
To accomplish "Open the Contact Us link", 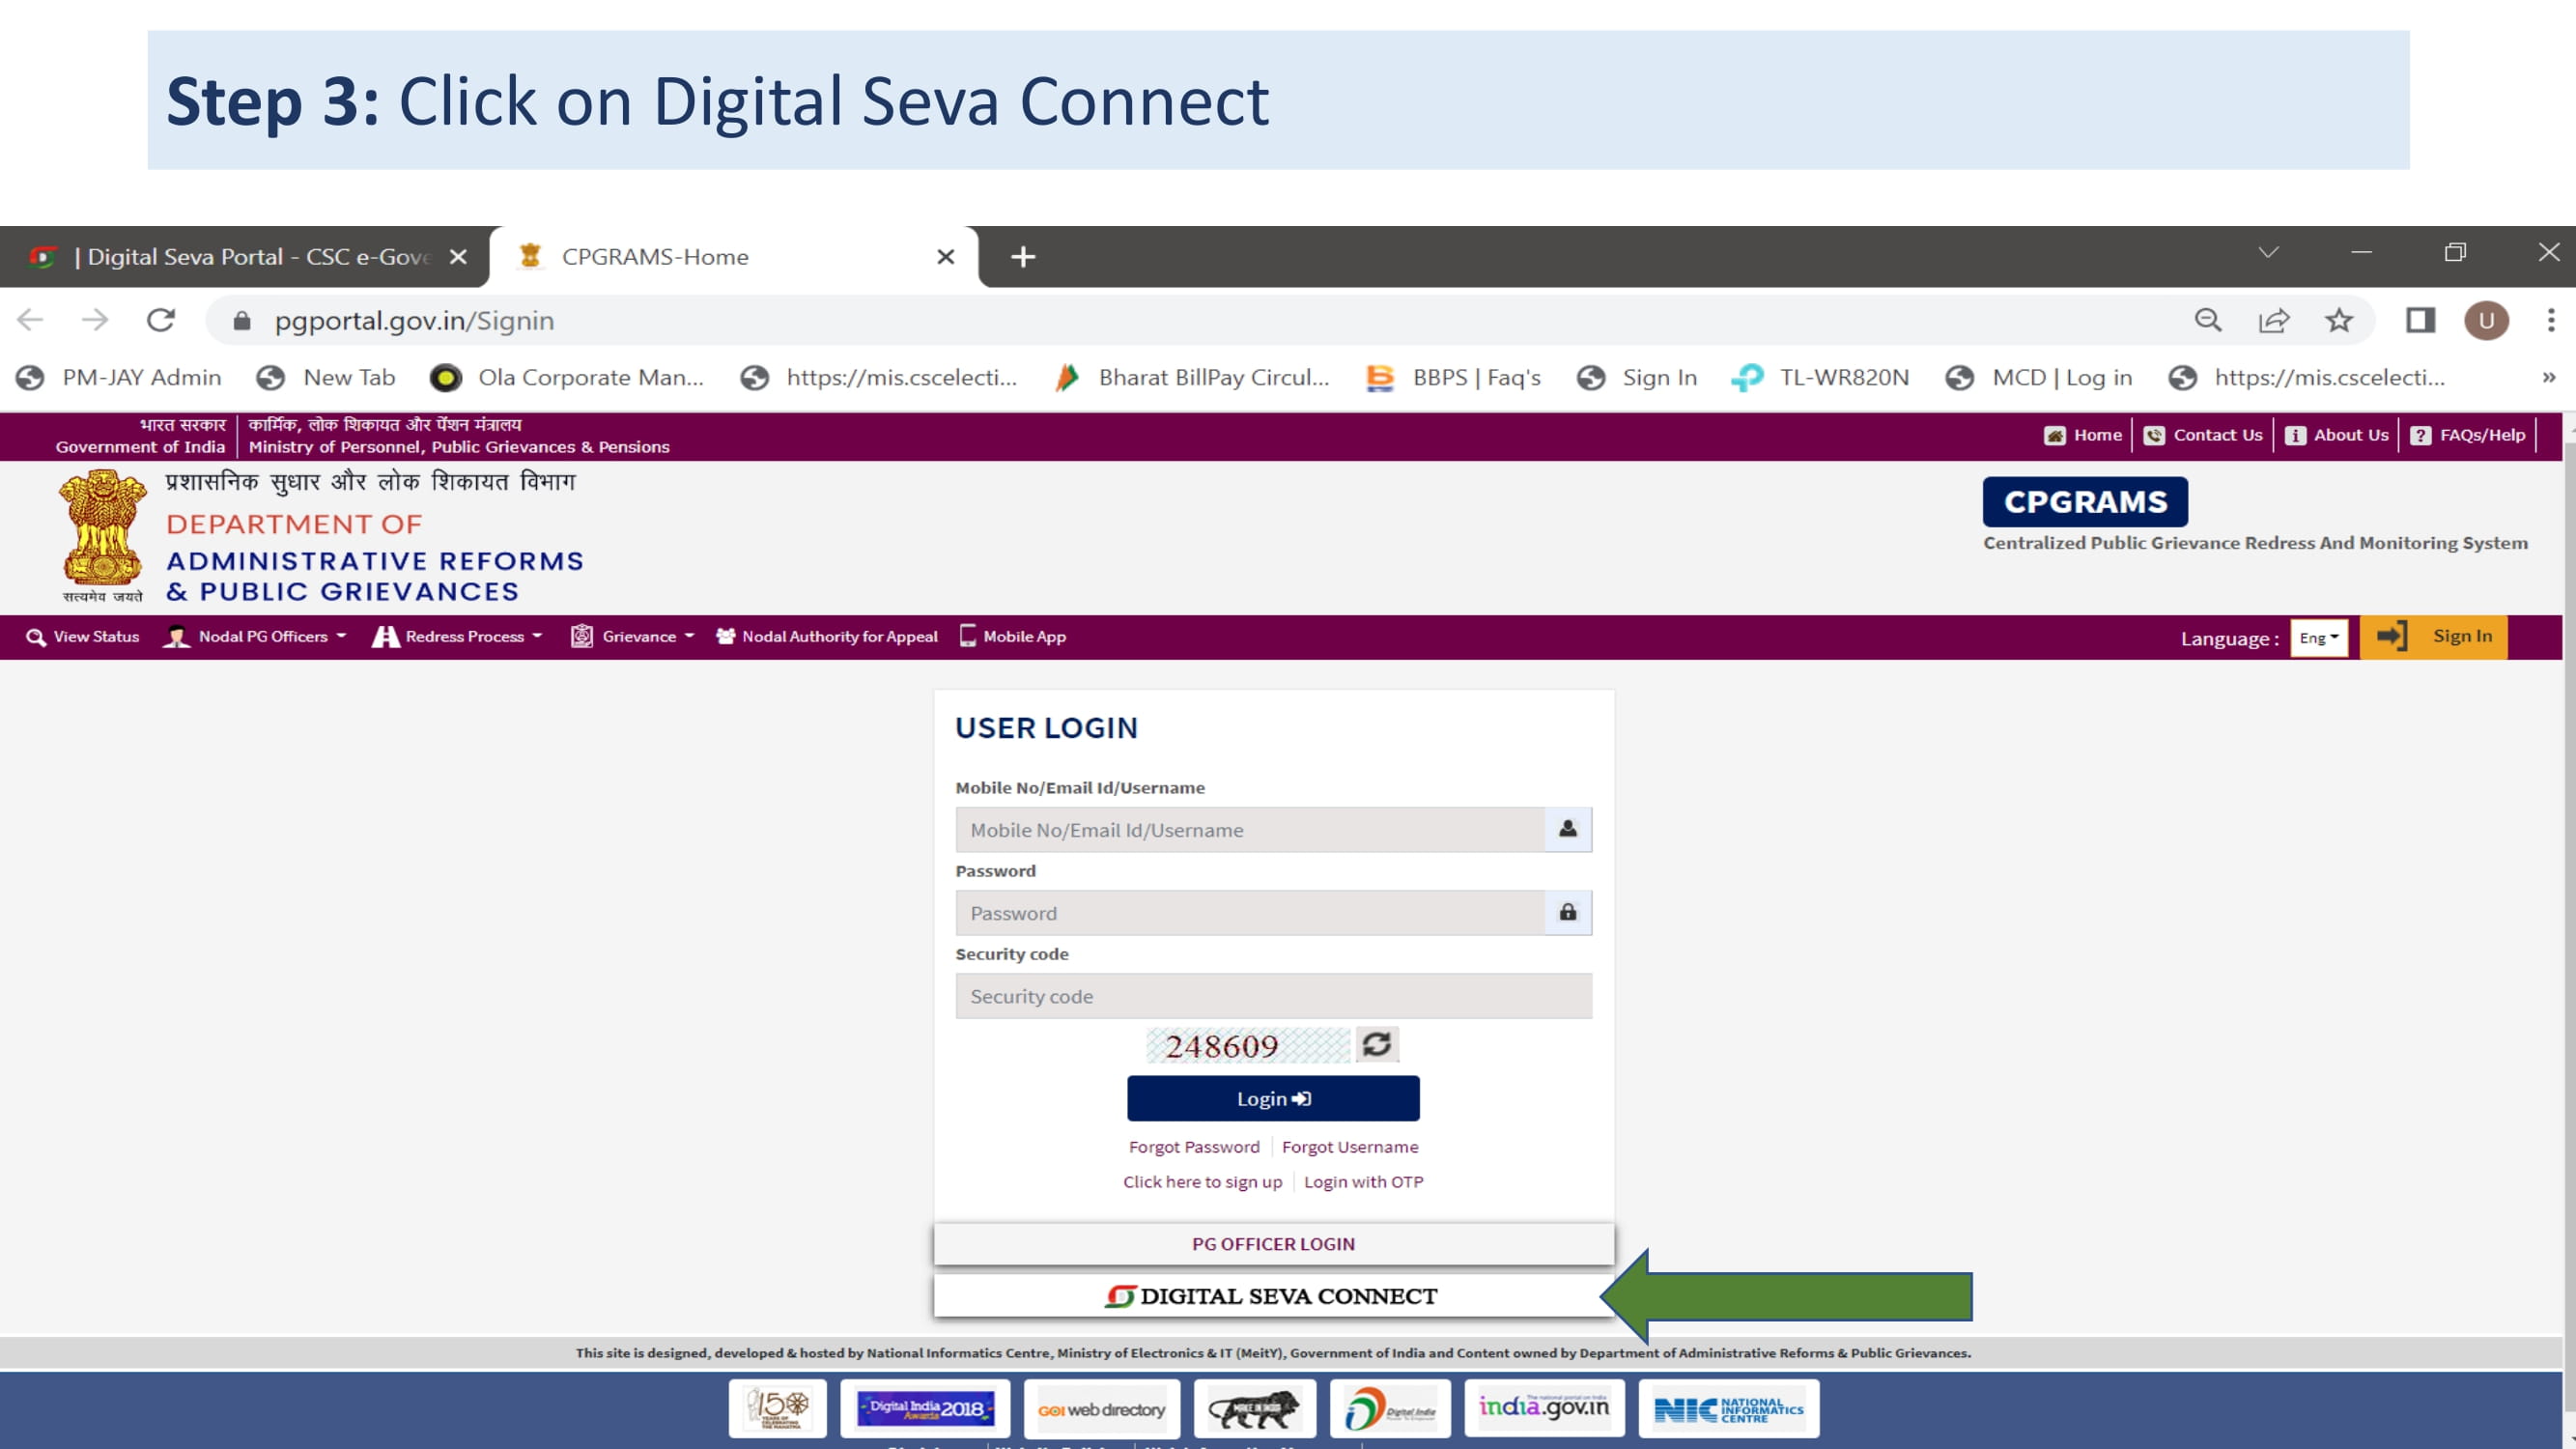I will click(x=2203, y=435).
